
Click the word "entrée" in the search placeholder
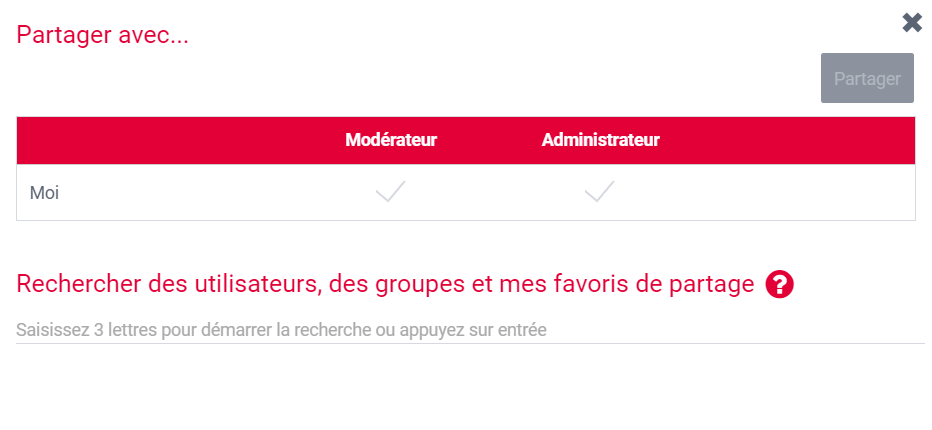[523, 329]
